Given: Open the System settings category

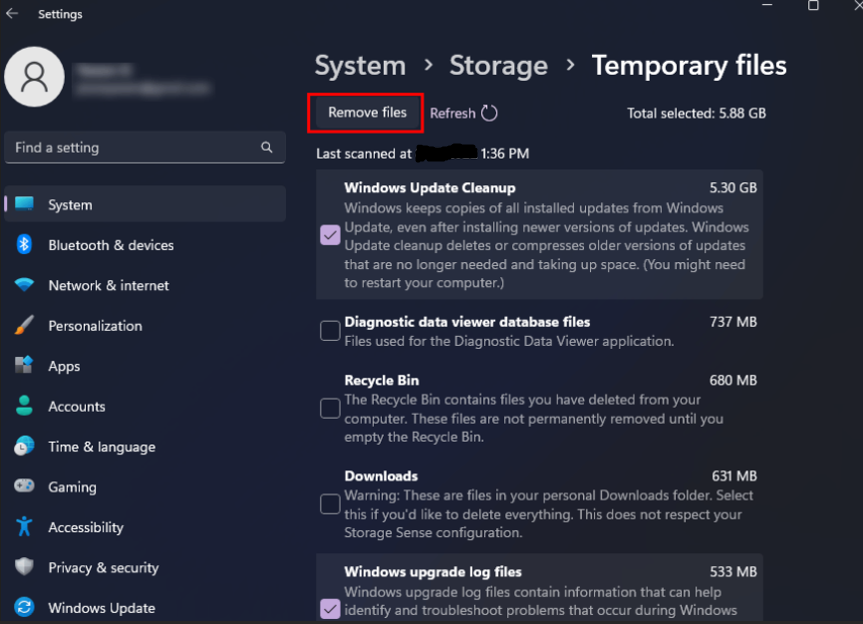Looking at the screenshot, I should (145, 204).
